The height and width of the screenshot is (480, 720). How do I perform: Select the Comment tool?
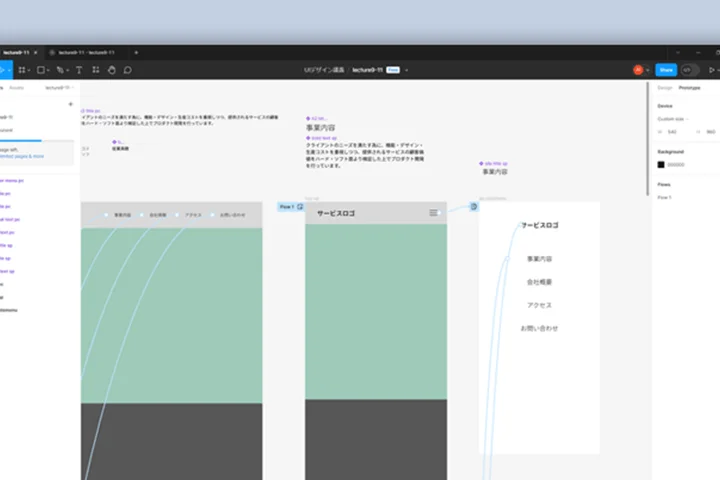(128, 70)
